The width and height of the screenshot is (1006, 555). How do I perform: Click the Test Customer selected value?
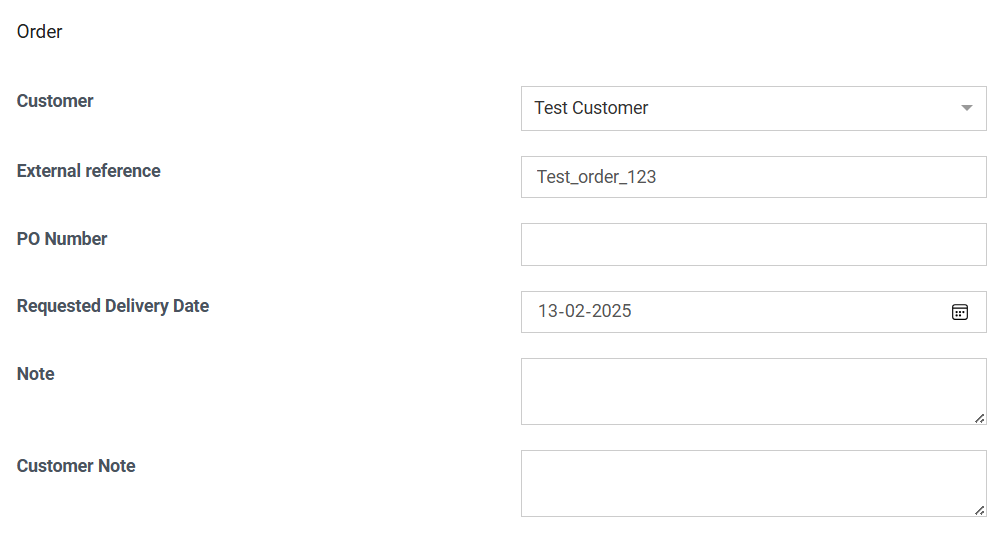click(x=591, y=108)
